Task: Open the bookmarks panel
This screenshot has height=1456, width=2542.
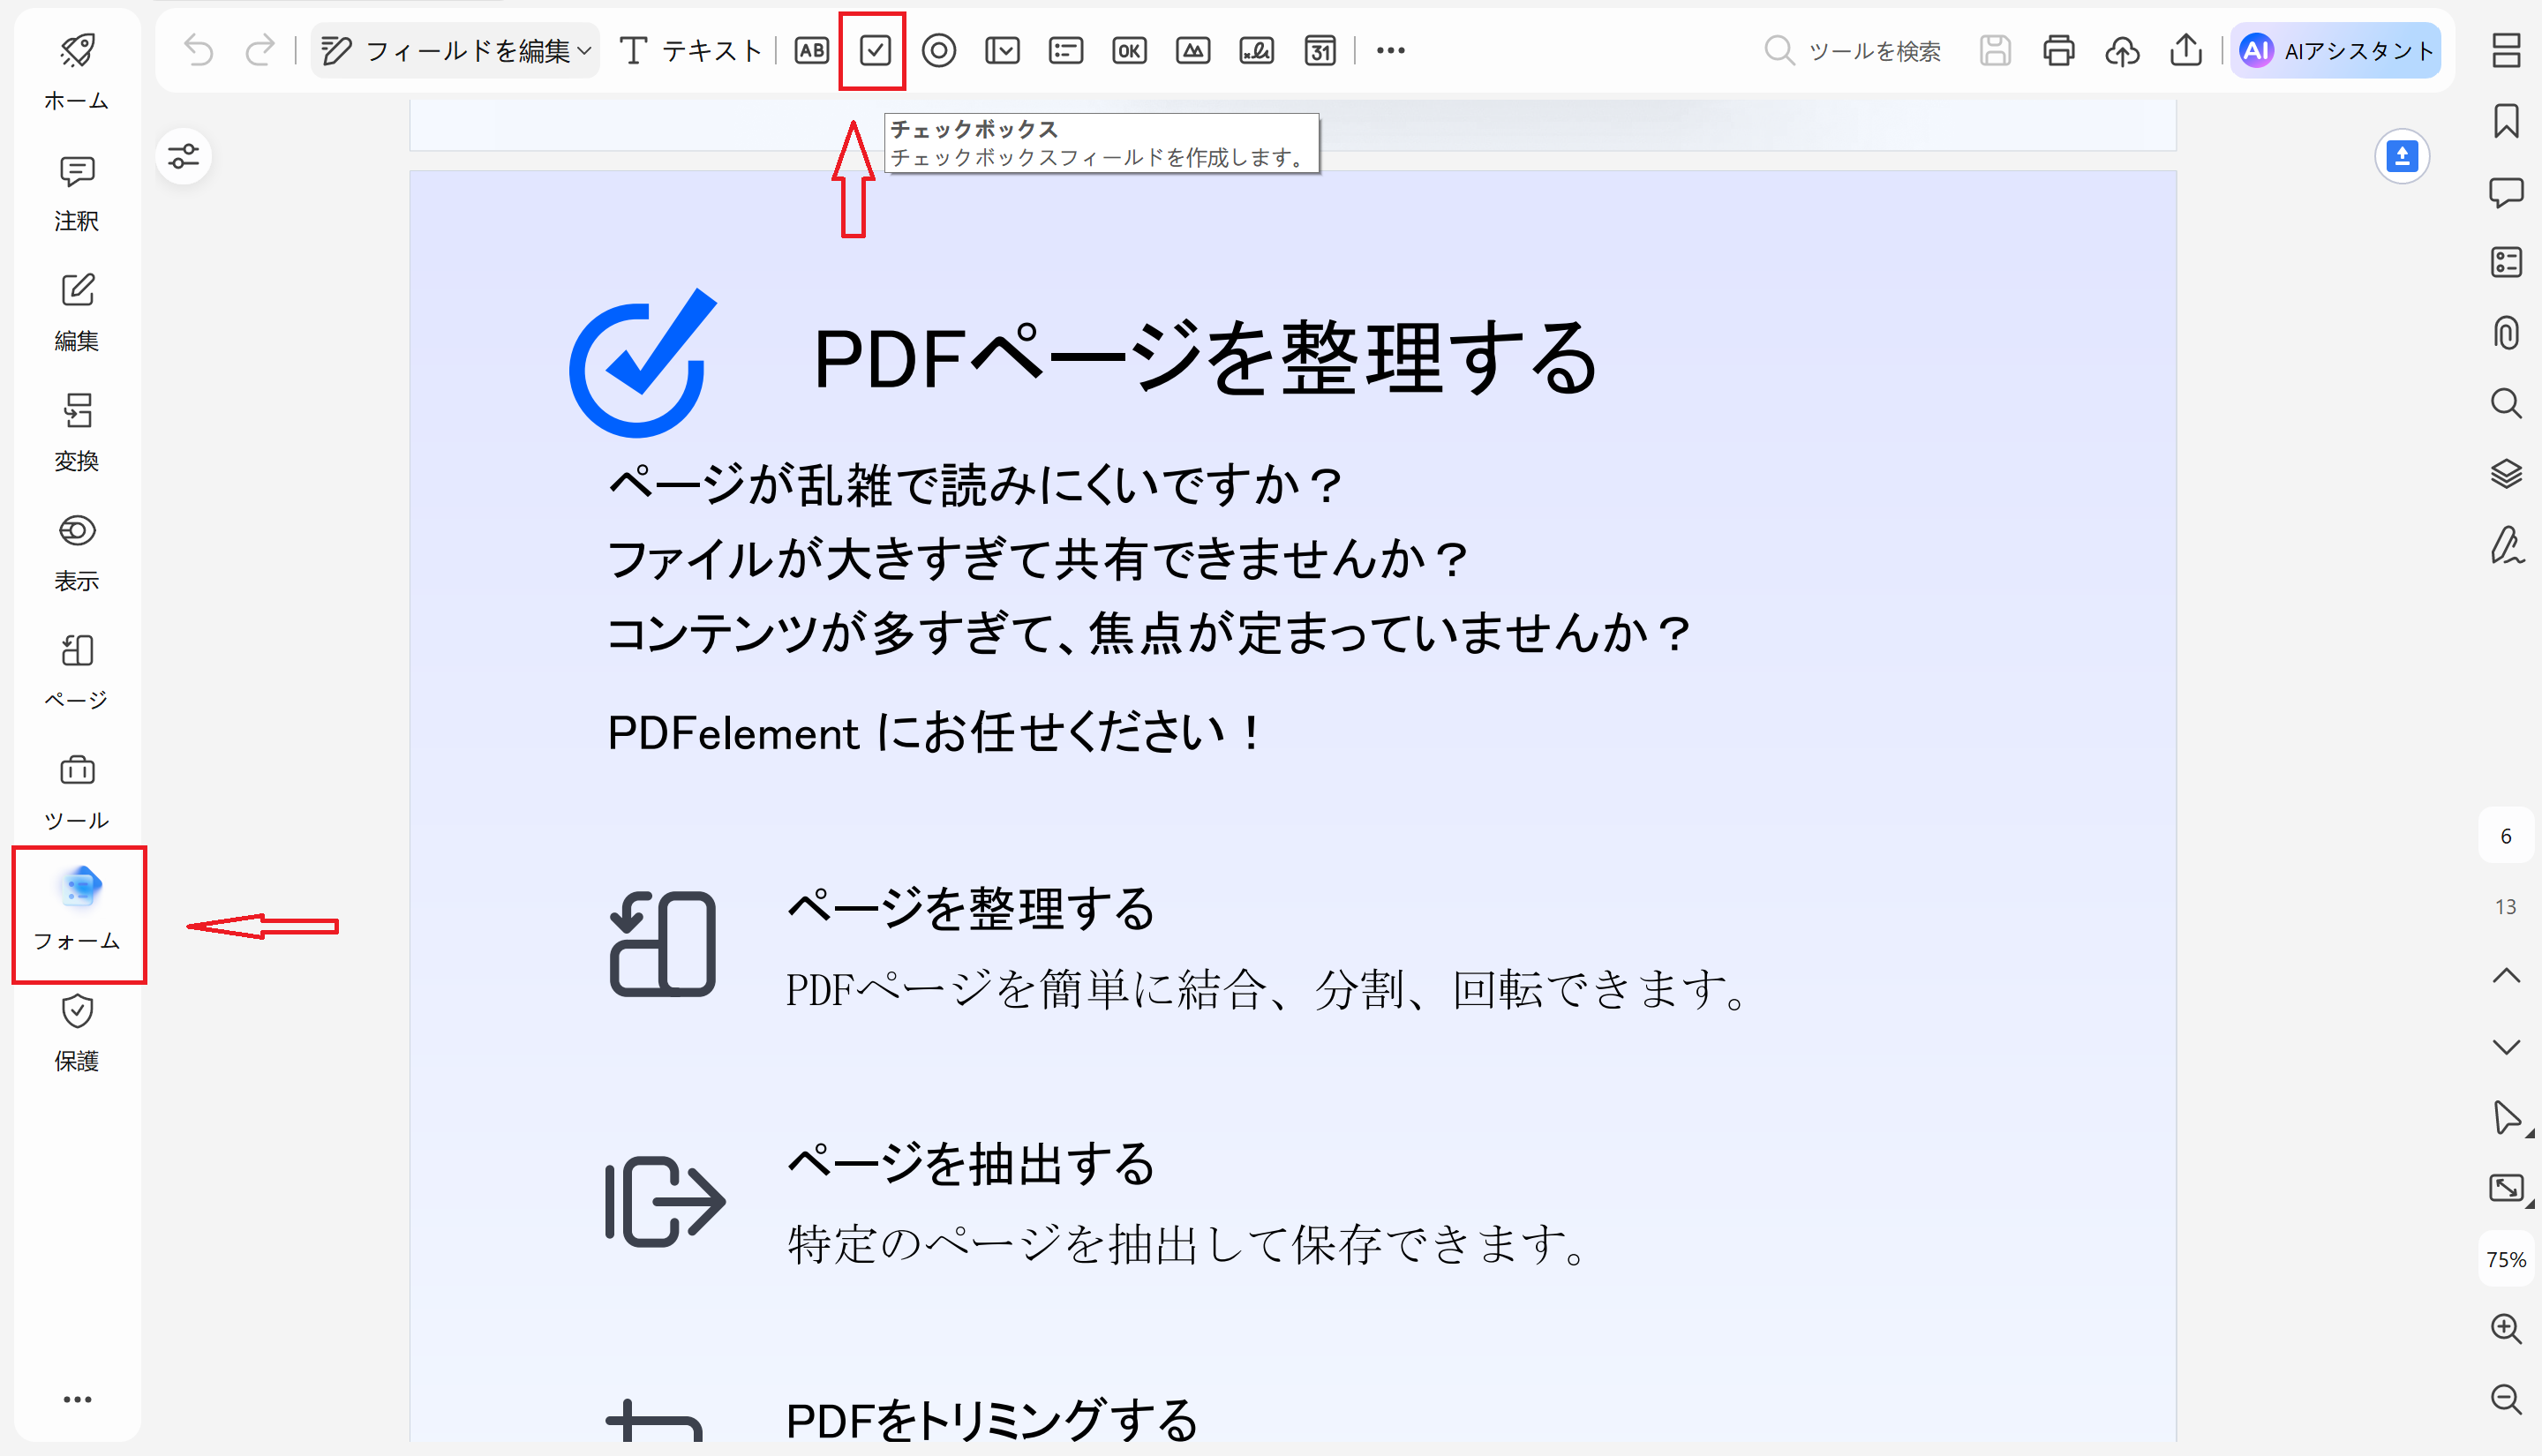Action: click(2506, 121)
